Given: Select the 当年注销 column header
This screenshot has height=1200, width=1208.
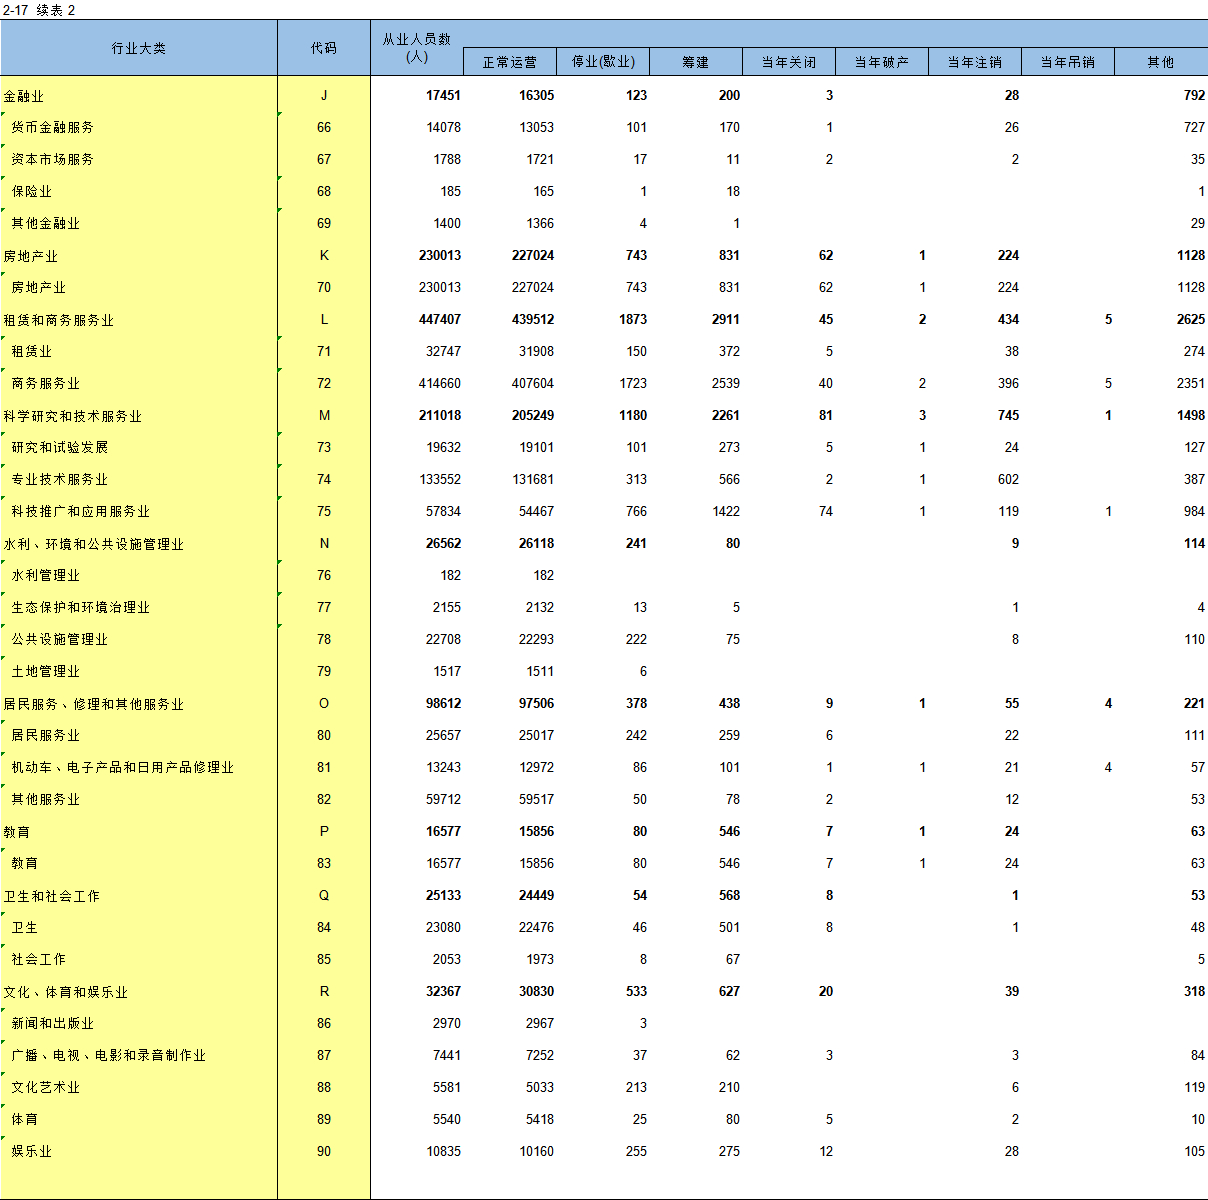Looking at the screenshot, I should point(975,62).
